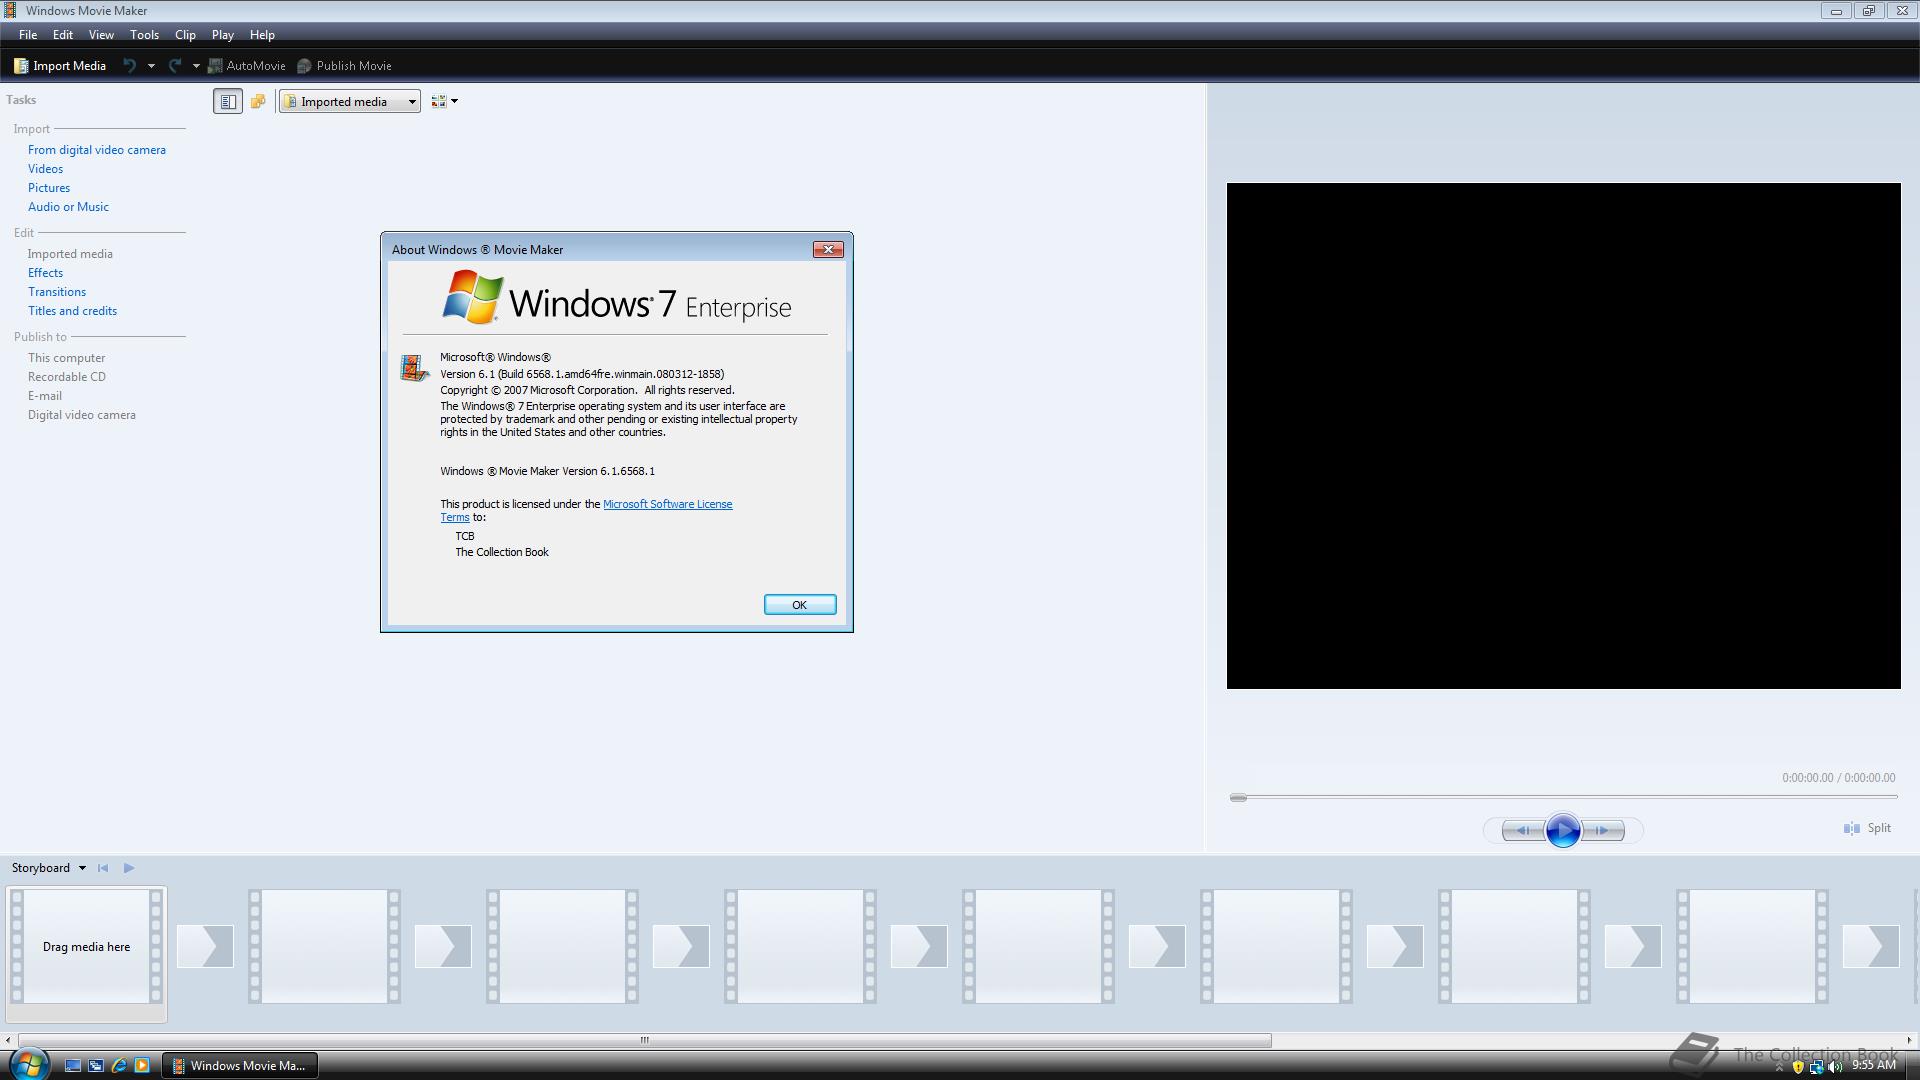Click Recordable CD under Publish to
Screen dimensions: 1920x1080
point(67,377)
